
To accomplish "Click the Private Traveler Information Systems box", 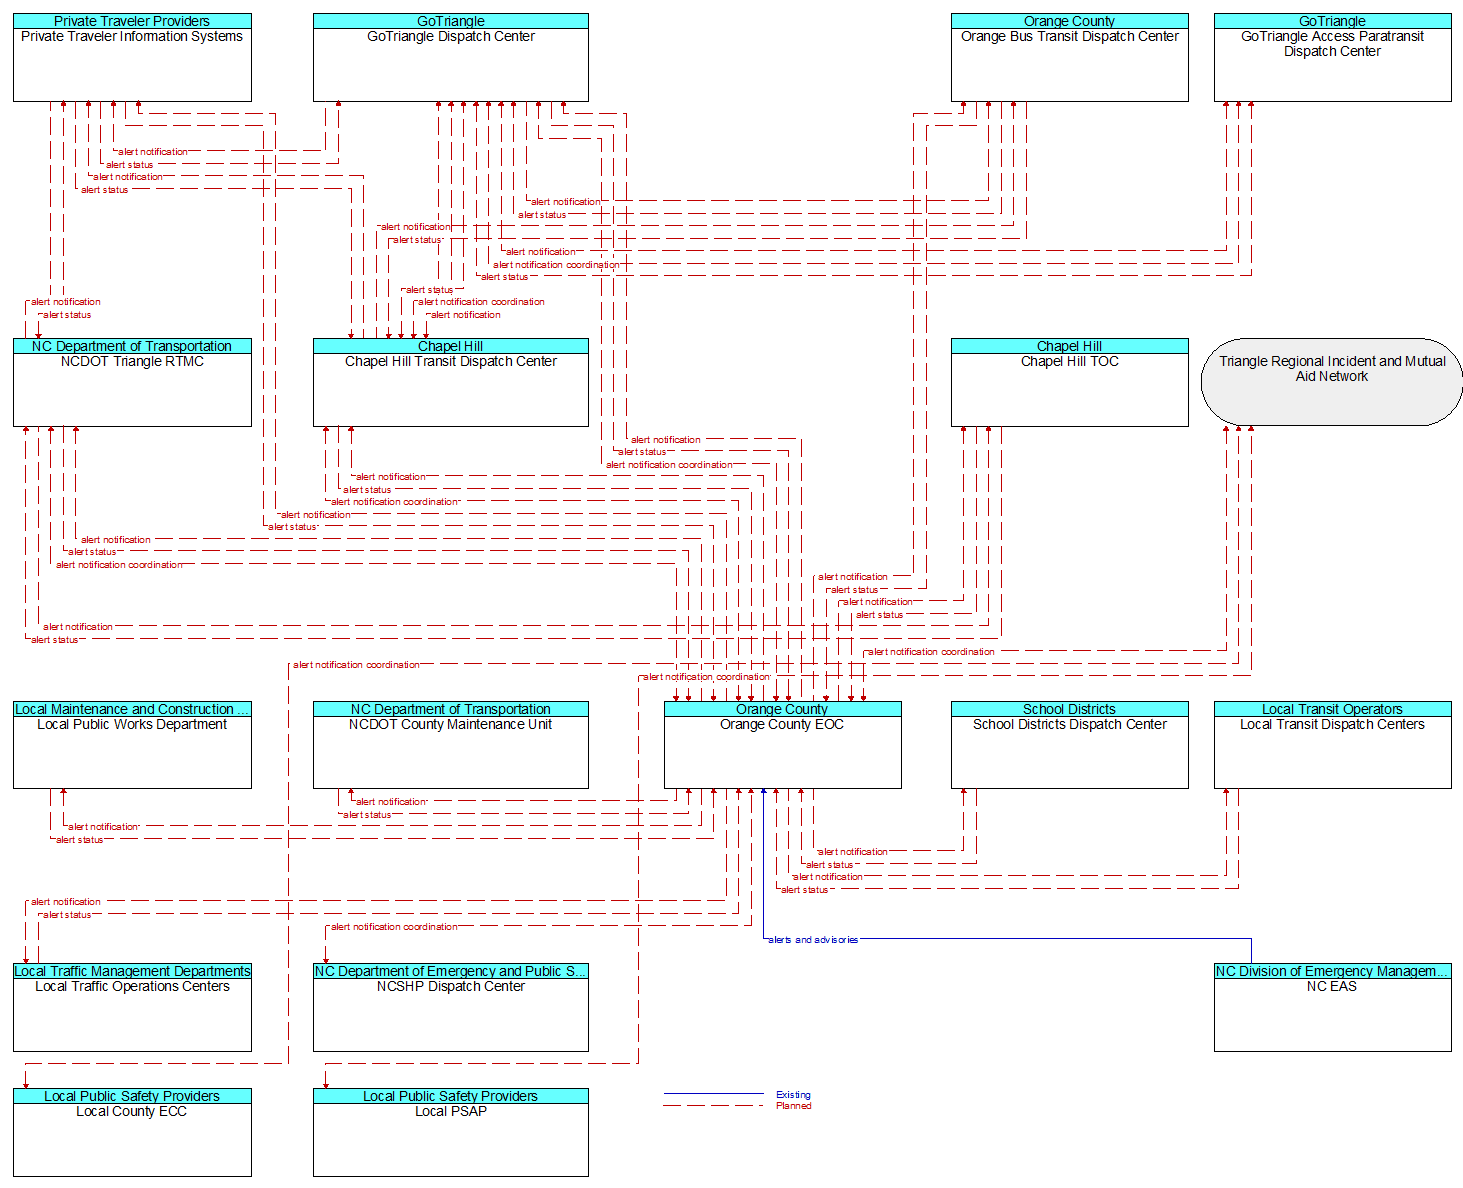I will click(x=132, y=57).
